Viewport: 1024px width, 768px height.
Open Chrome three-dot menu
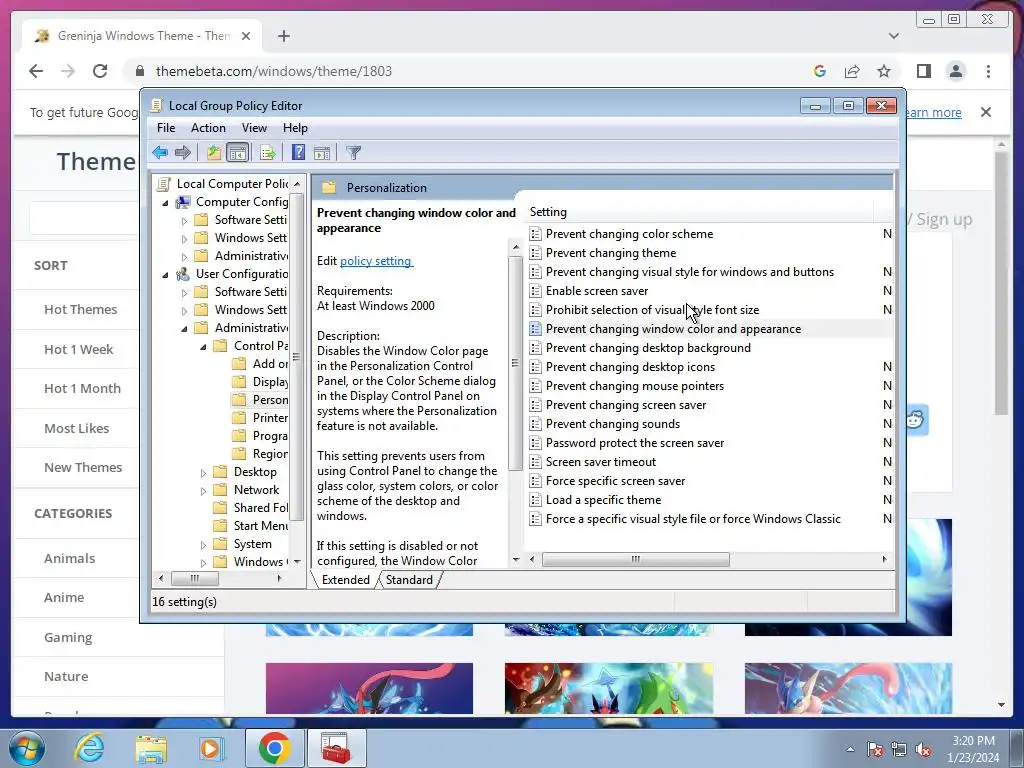pyautogui.click(x=988, y=71)
